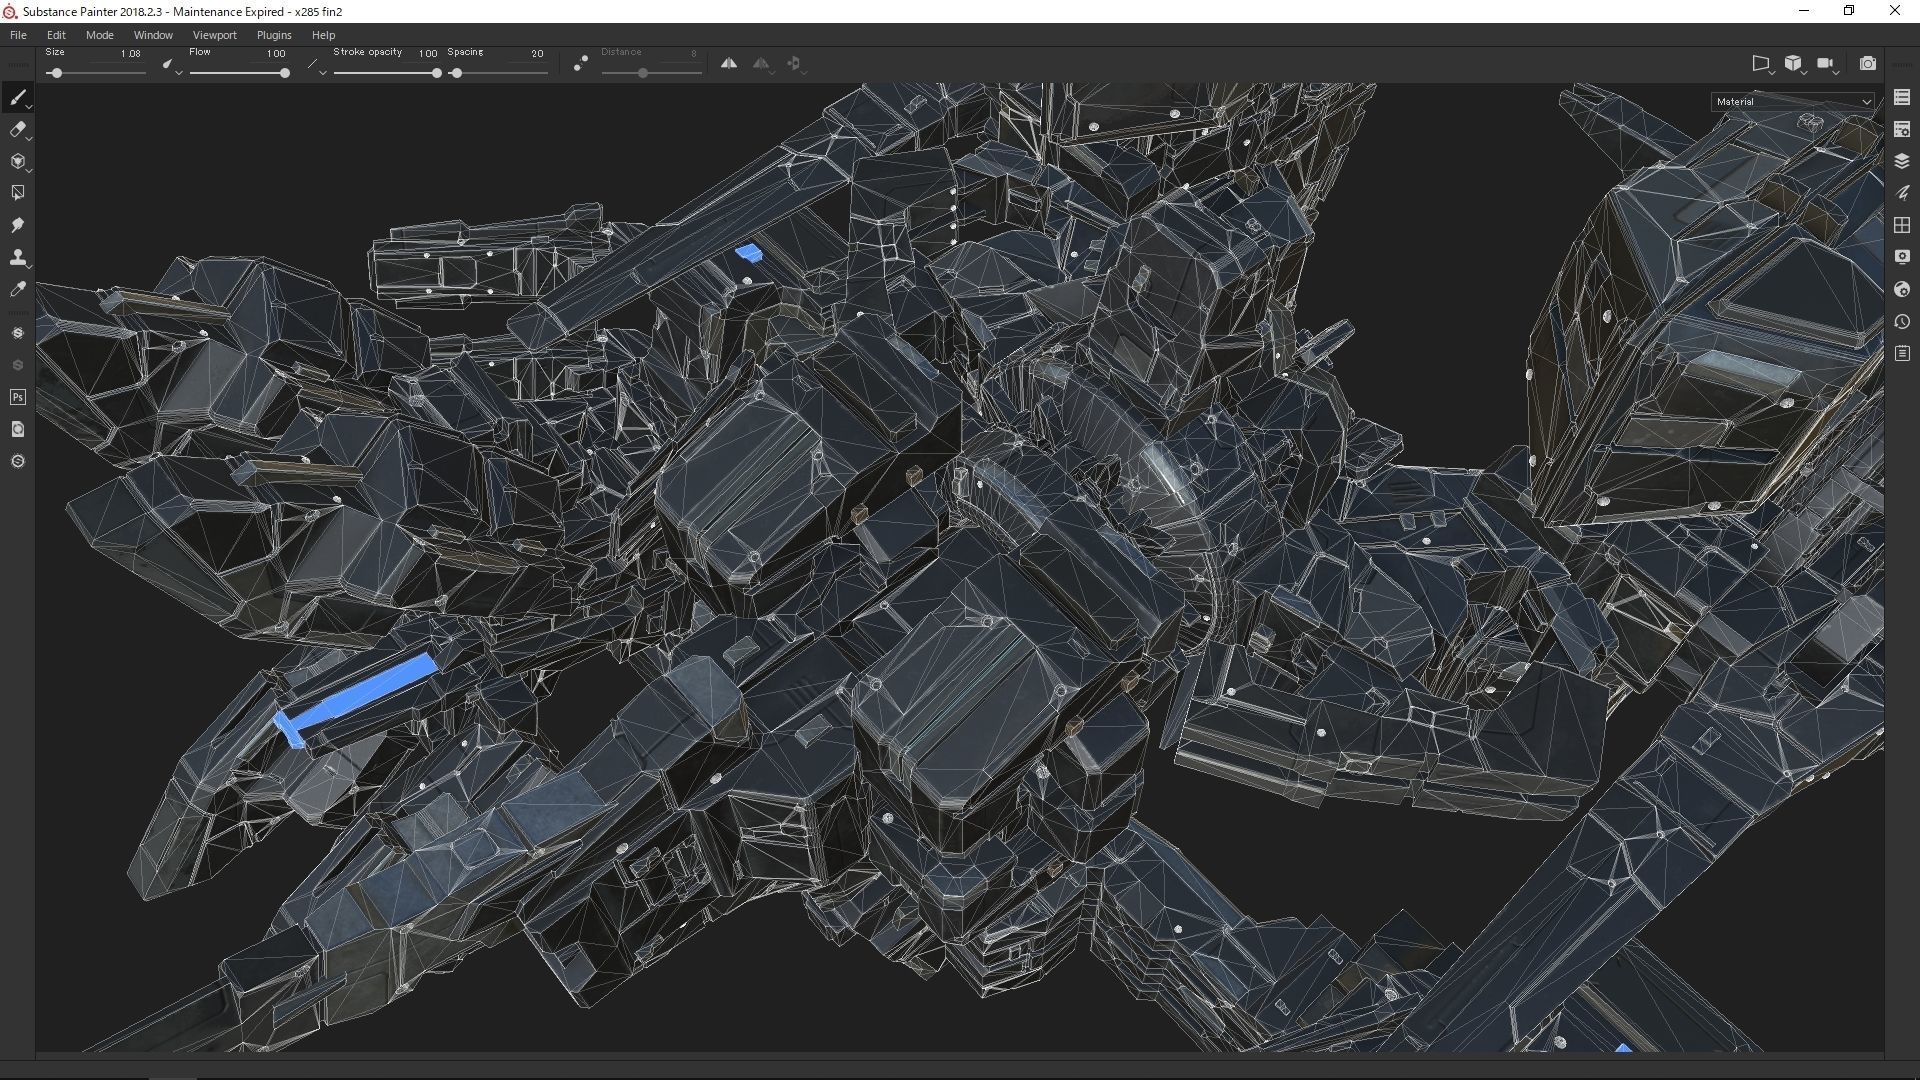Open the Shelf grid panel icon
The height and width of the screenshot is (1080, 1920).
tap(1902, 225)
